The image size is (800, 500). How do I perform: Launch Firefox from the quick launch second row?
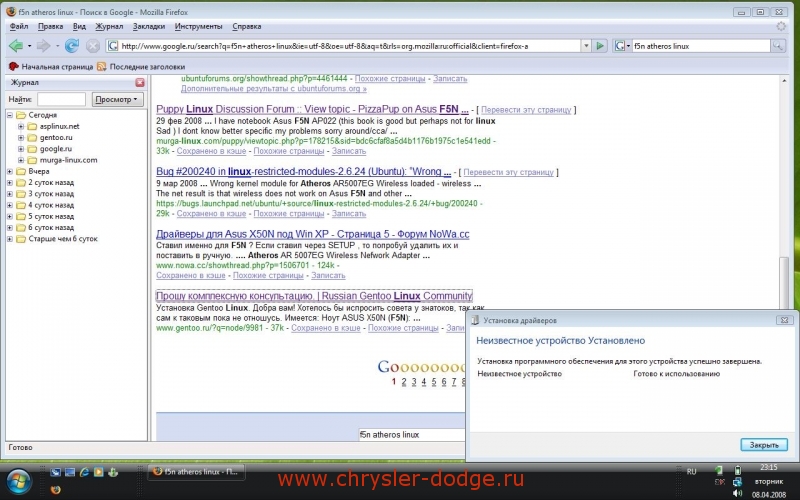coord(56,490)
